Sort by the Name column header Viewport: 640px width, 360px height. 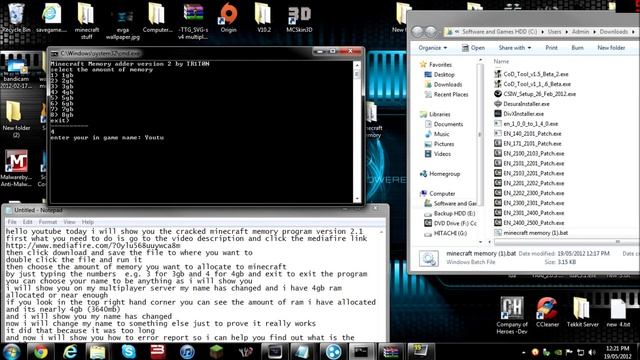pos(501,61)
